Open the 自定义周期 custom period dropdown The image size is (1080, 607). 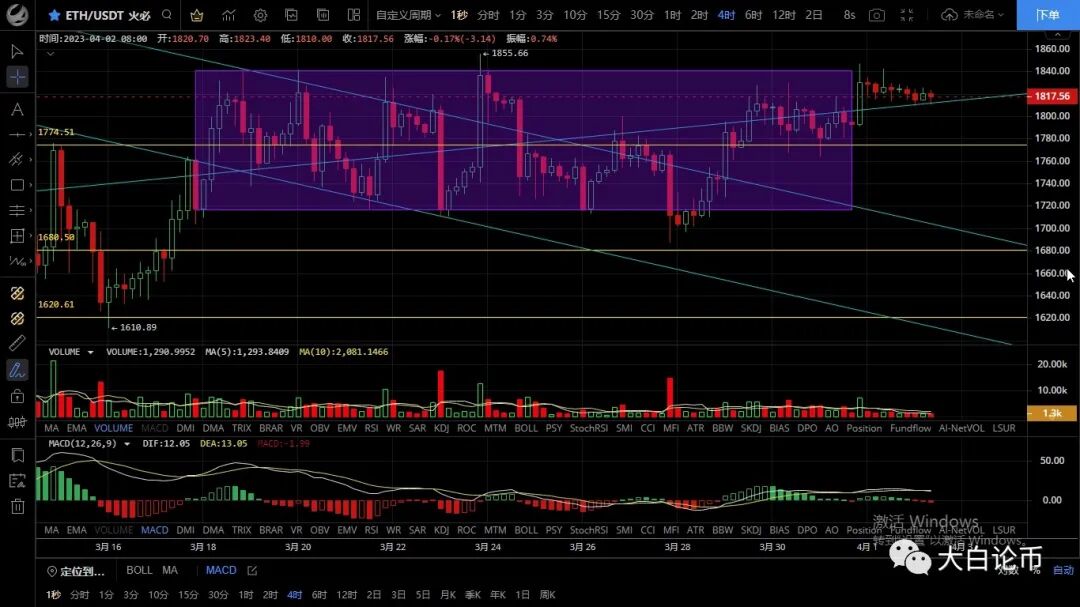click(x=408, y=14)
